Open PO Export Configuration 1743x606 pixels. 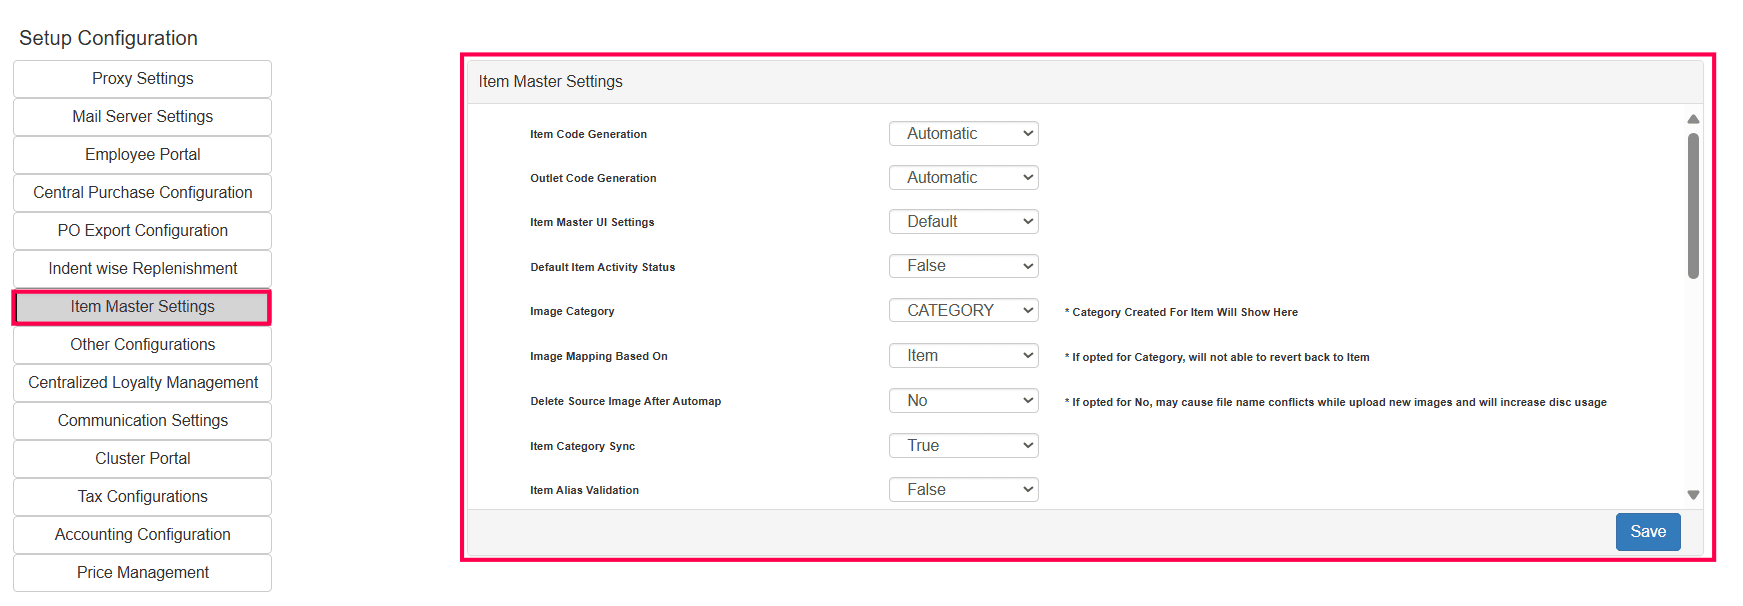(142, 231)
